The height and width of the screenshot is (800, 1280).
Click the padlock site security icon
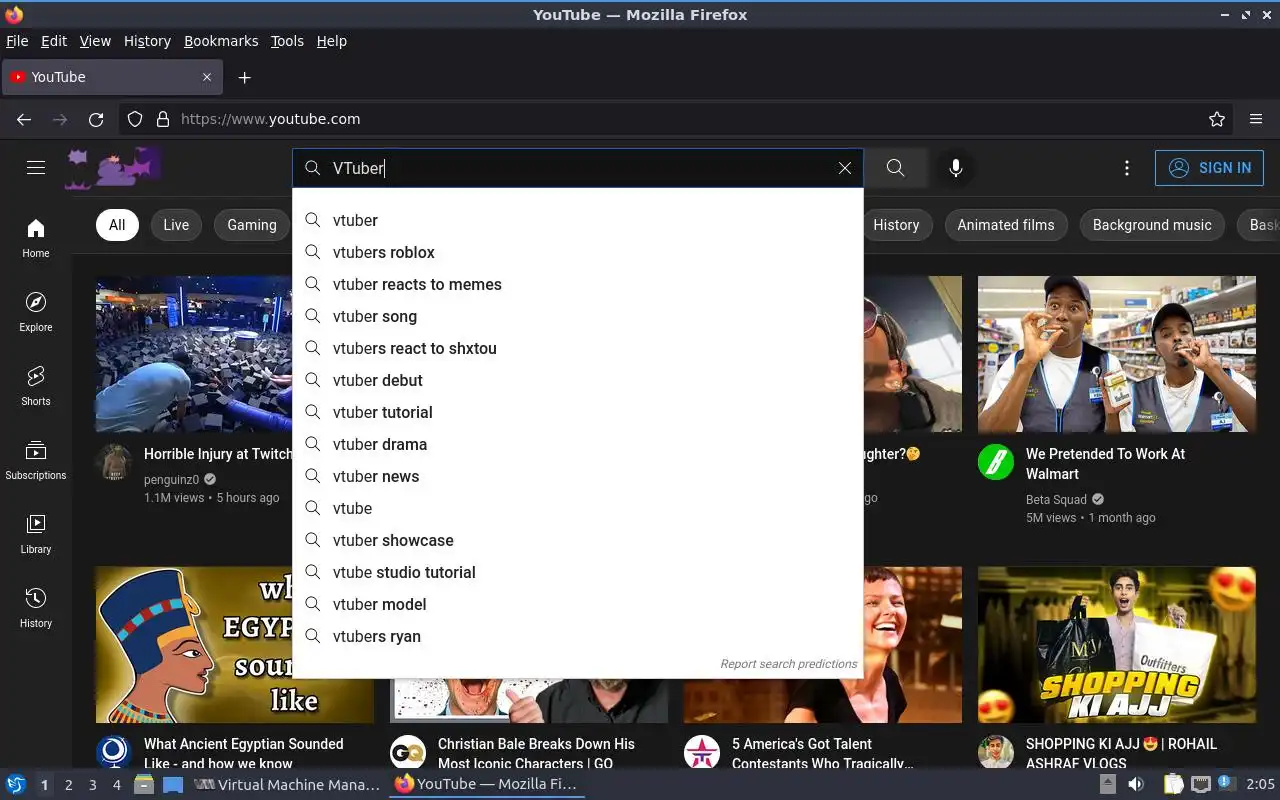[163, 119]
